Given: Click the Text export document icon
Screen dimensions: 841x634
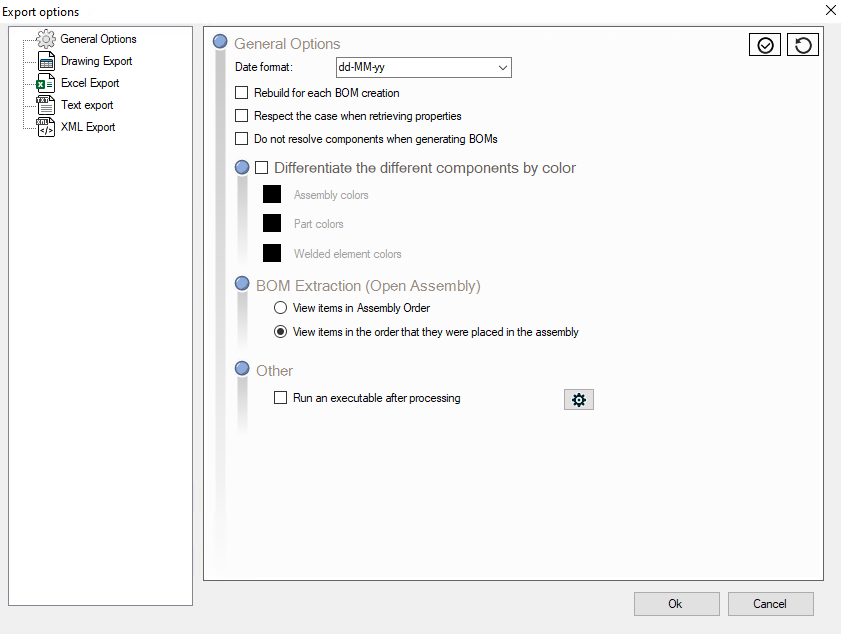Looking at the screenshot, I should click(x=46, y=106).
